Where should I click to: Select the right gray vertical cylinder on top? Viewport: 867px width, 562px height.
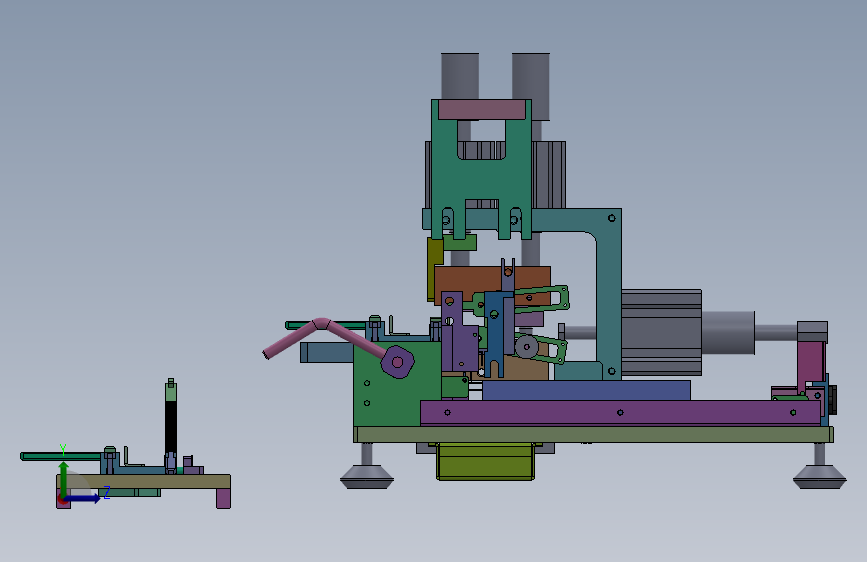pos(531,86)
